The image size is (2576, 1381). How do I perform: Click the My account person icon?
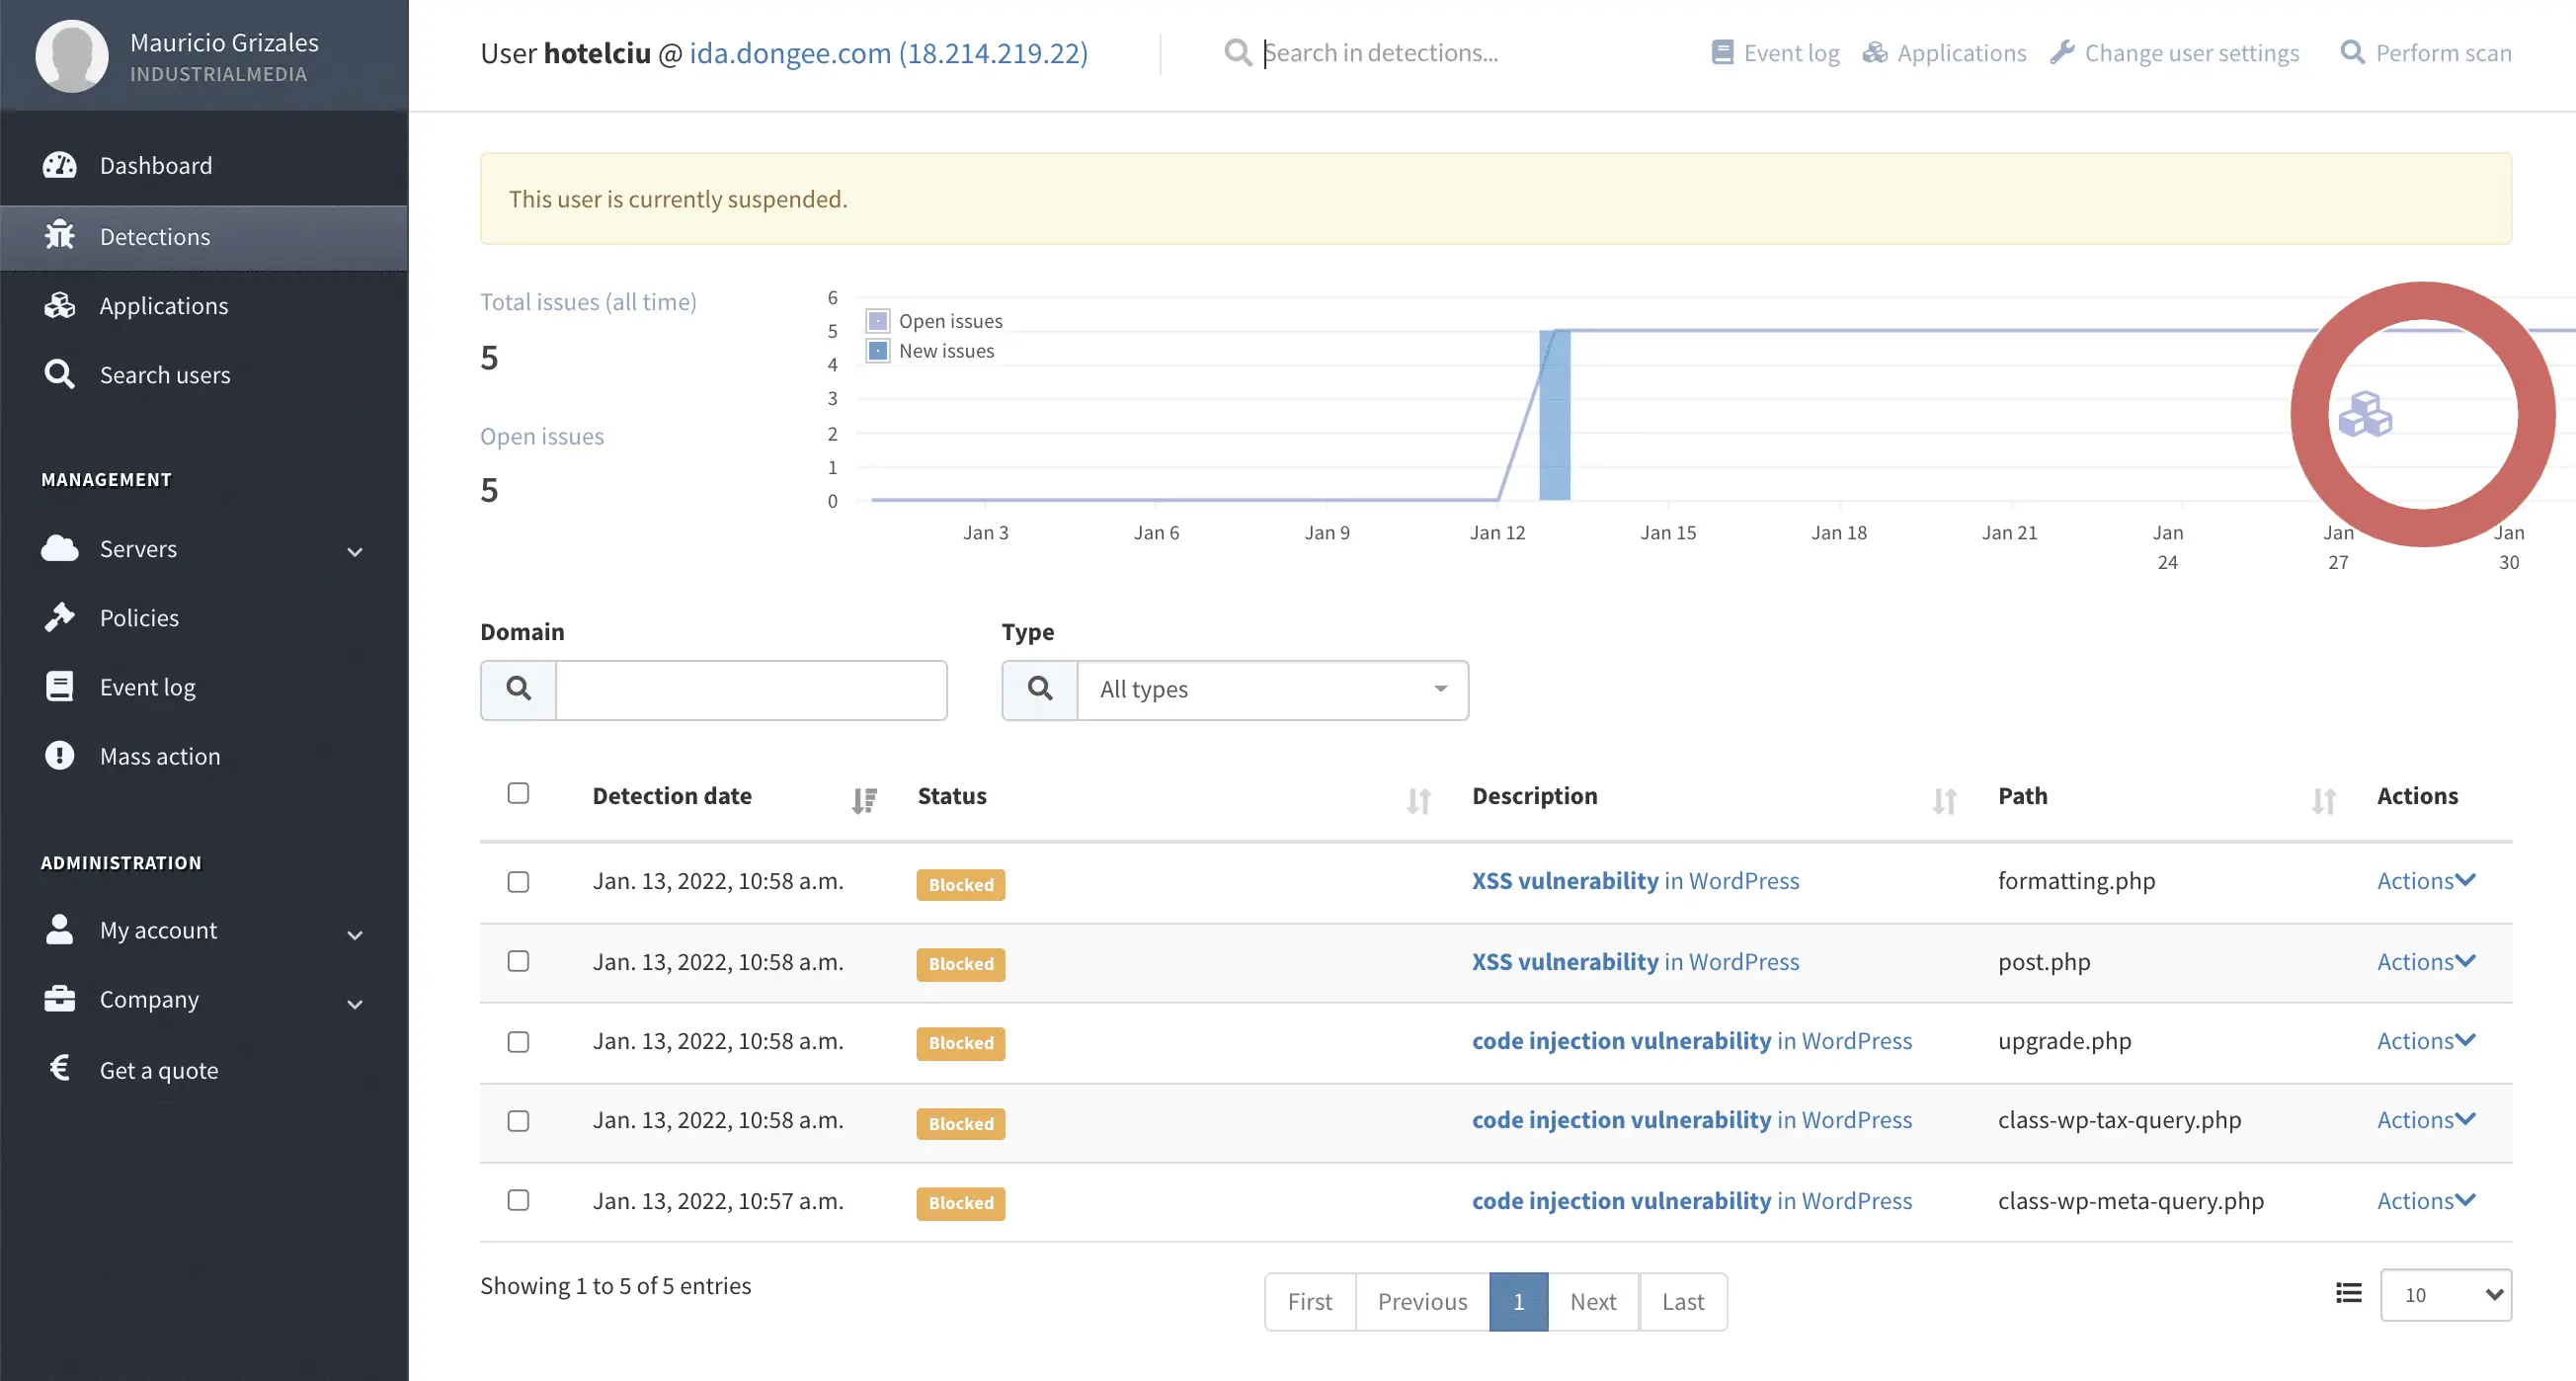point(60,929)
